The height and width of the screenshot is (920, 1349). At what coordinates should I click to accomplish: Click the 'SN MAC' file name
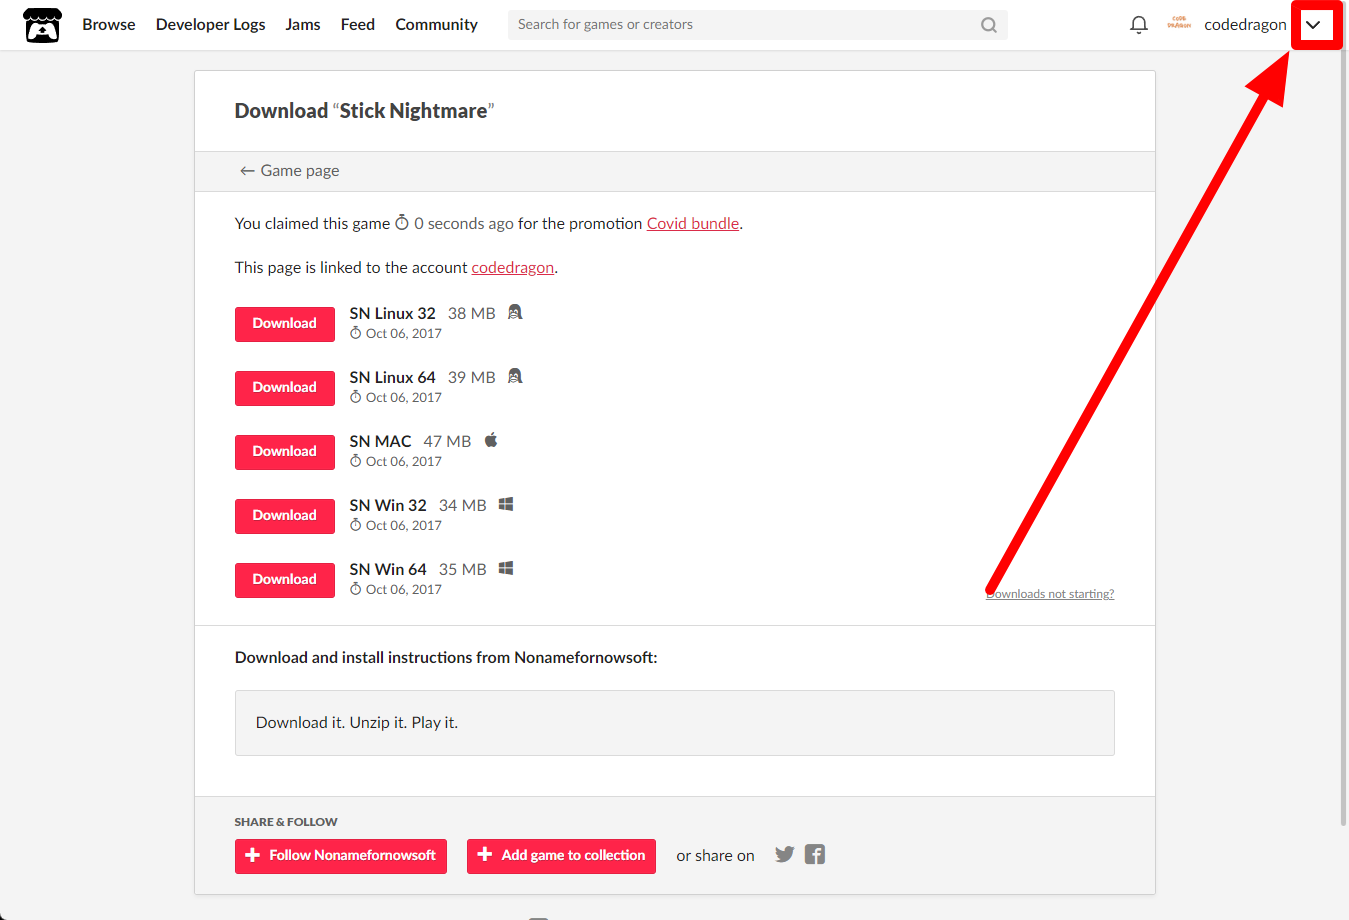[380, 442]
